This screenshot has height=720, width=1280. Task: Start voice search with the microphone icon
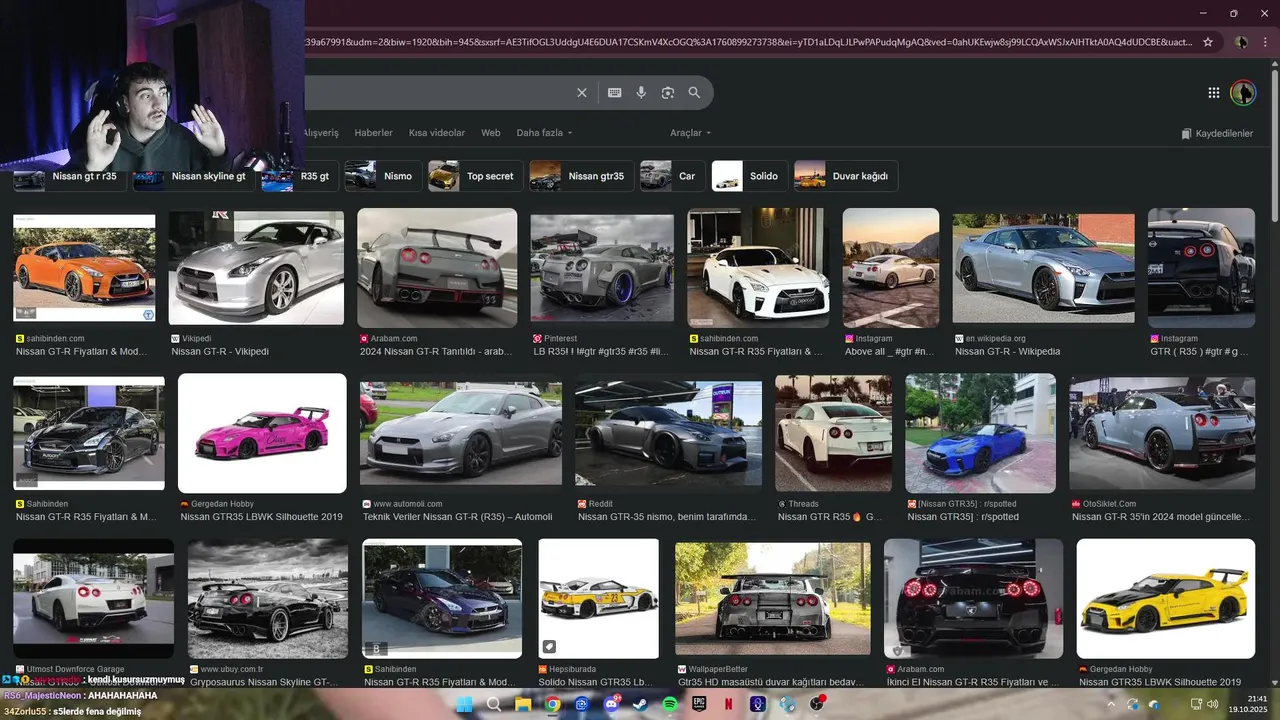click(x=641, y=93)
